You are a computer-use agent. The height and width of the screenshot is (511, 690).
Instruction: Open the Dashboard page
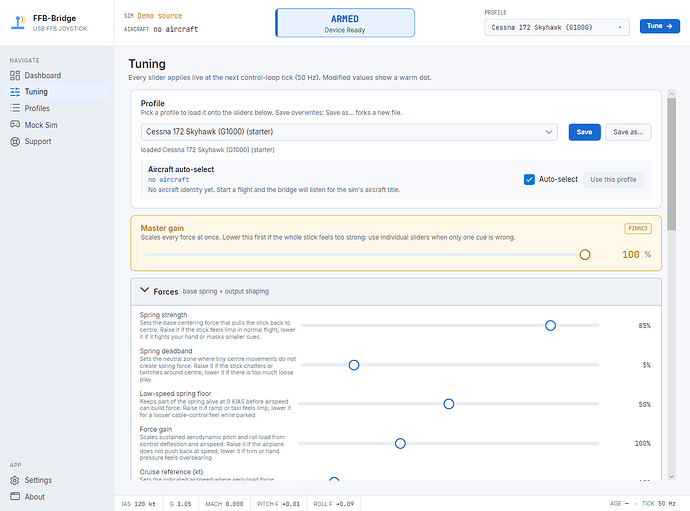(57, 75)
